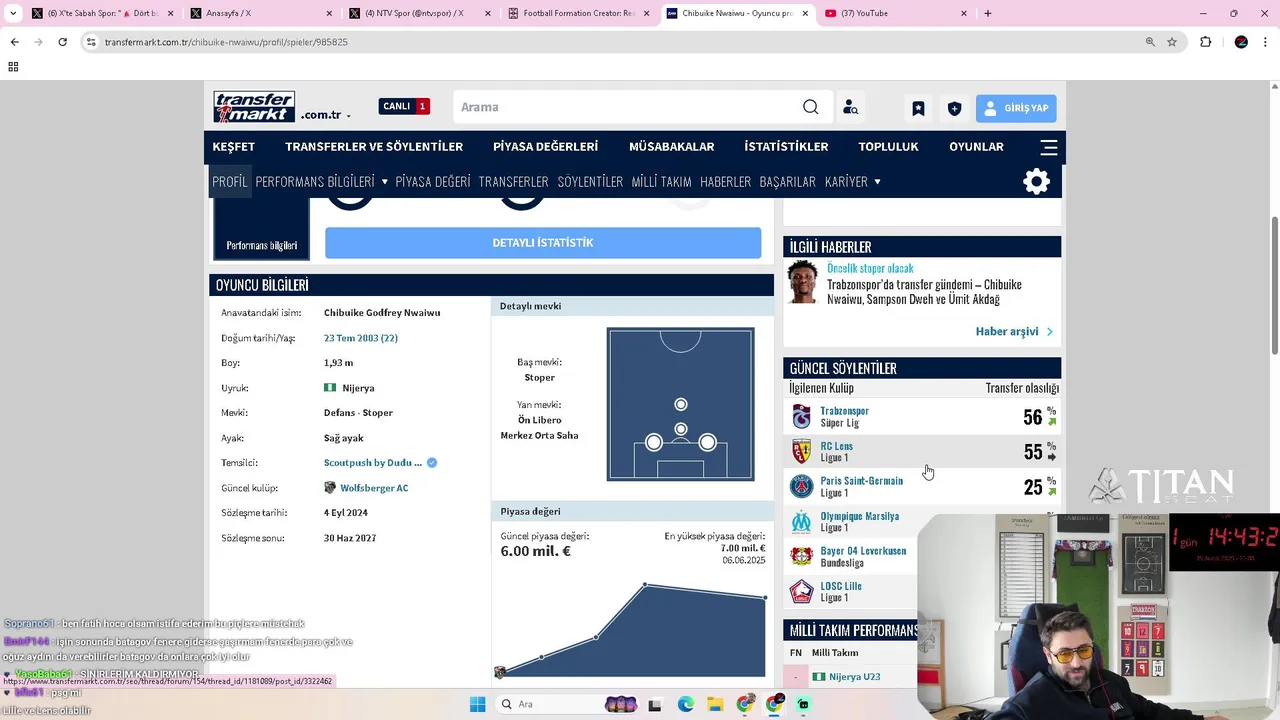
Task: Click the RC Lens club crest
Action: 801,452
